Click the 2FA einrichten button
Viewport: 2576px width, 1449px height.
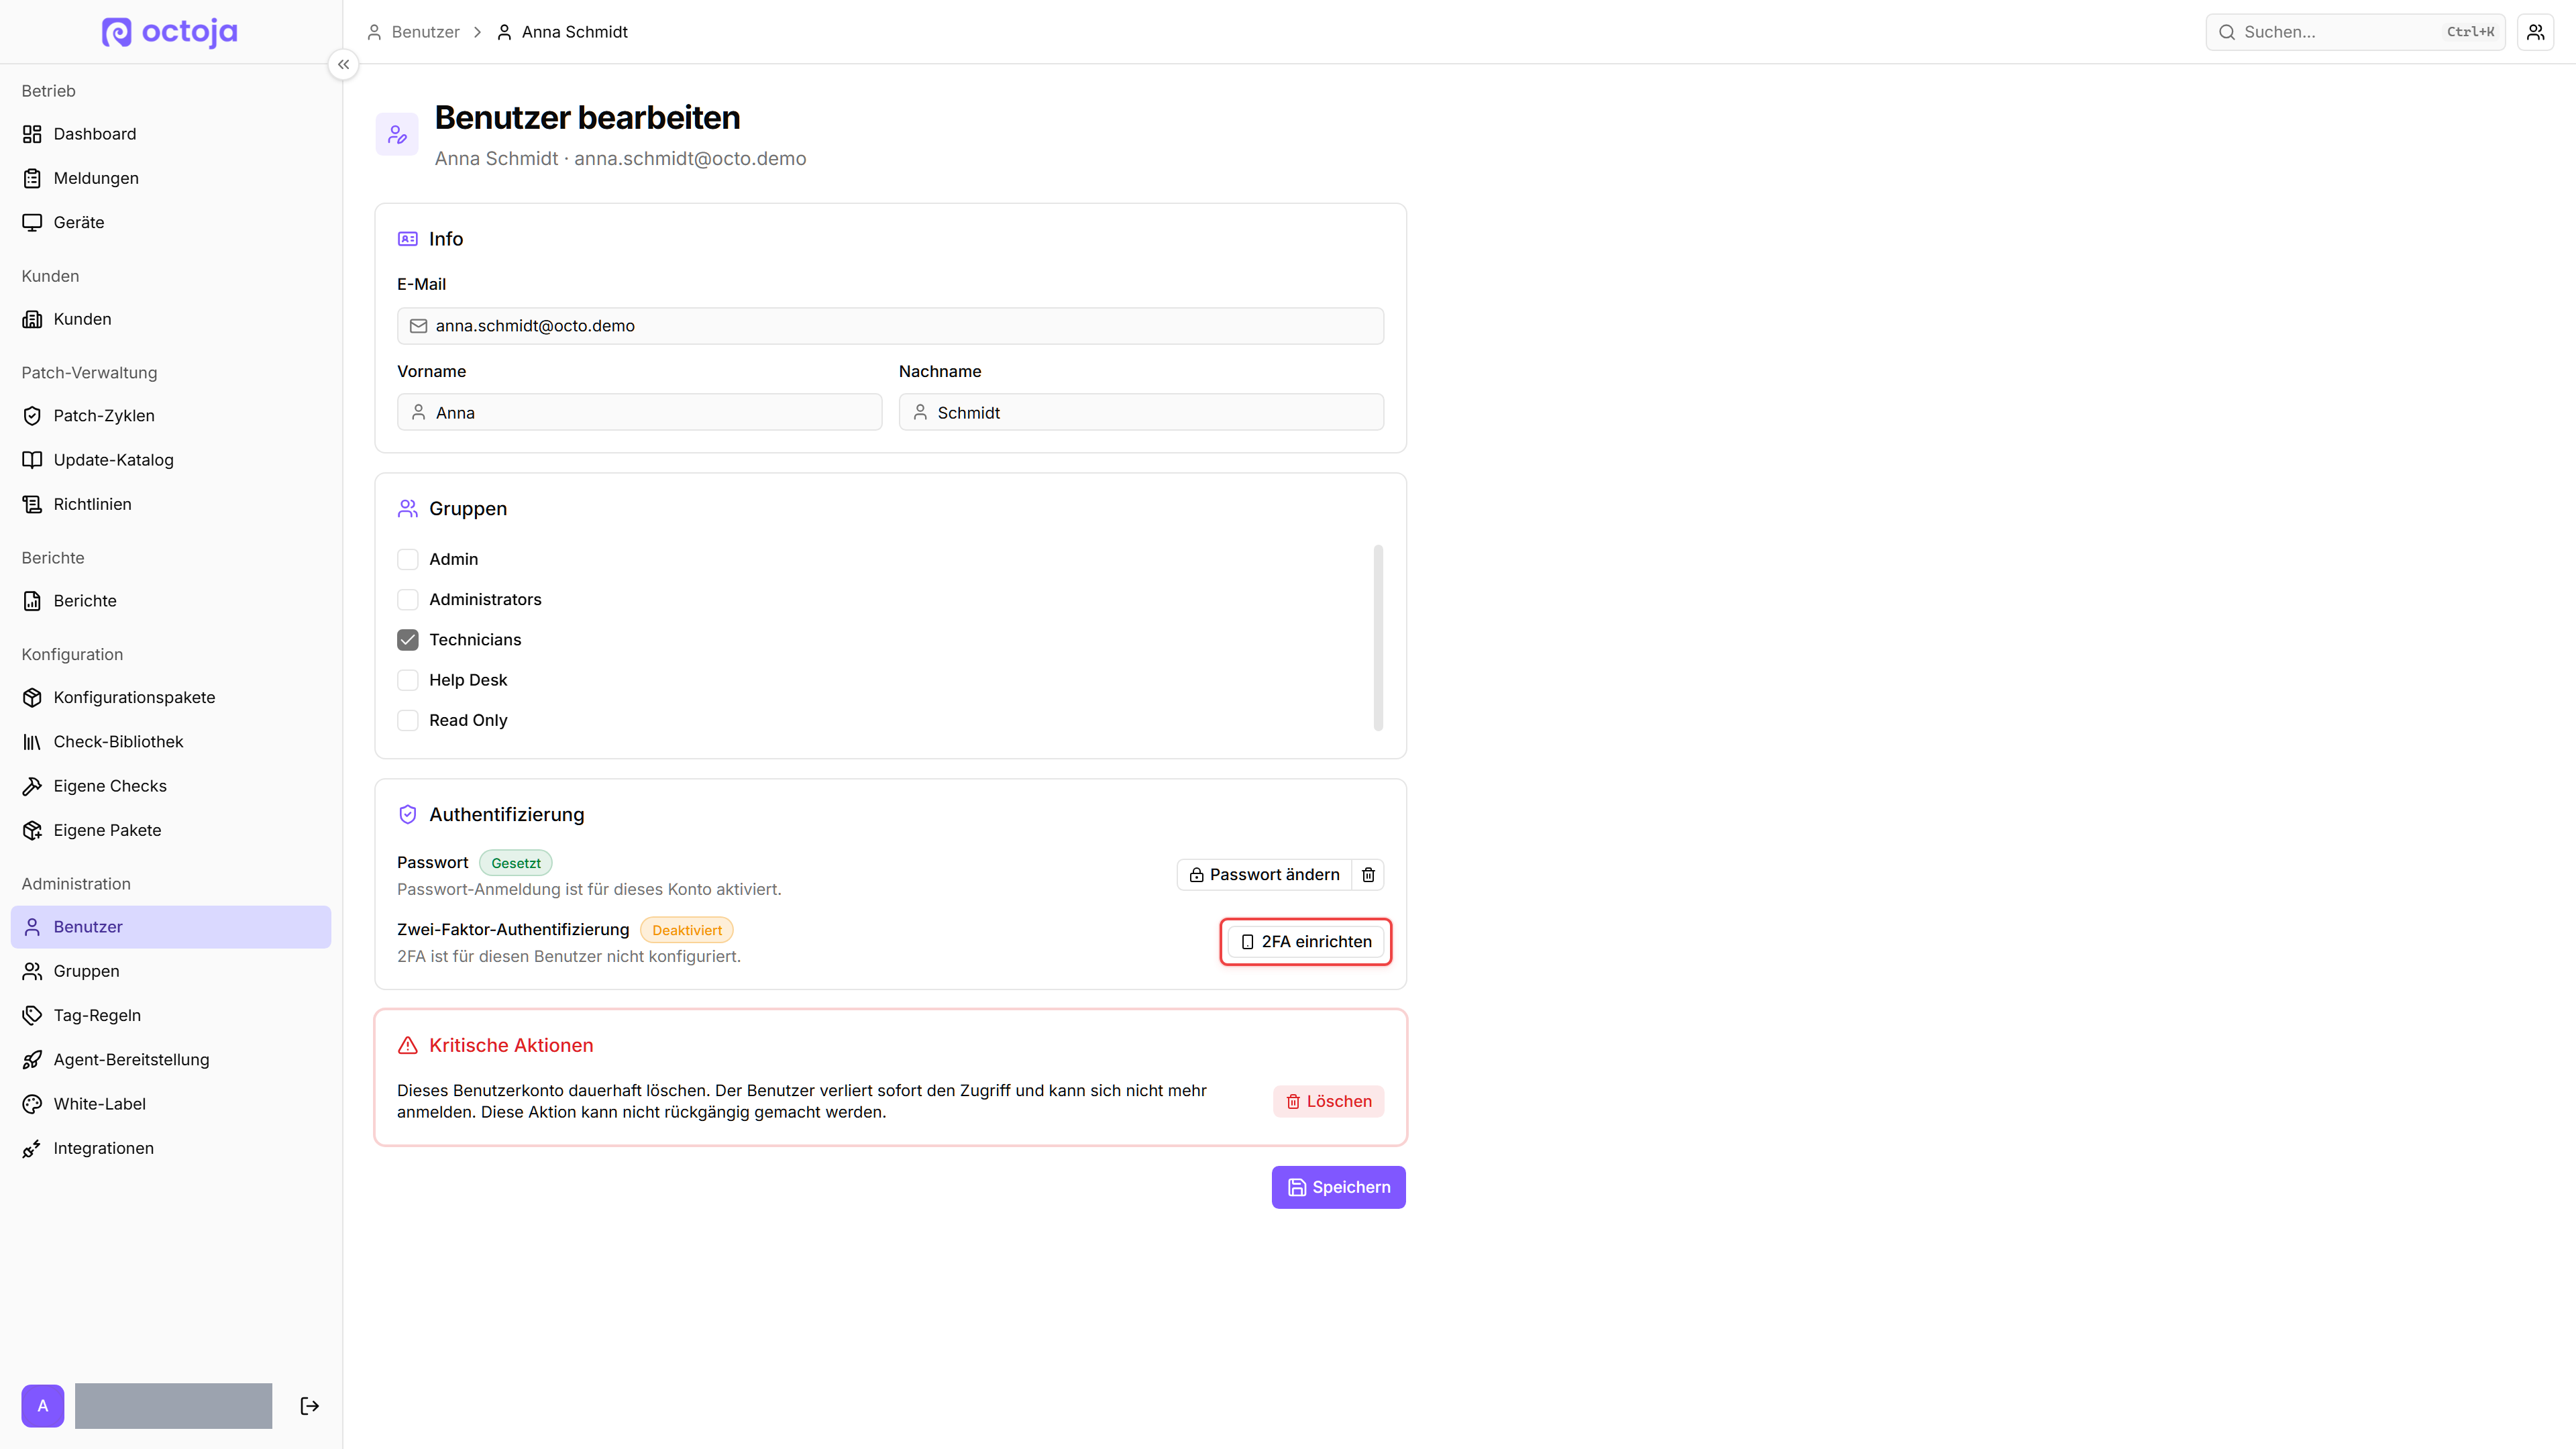tap(1306, 942)
